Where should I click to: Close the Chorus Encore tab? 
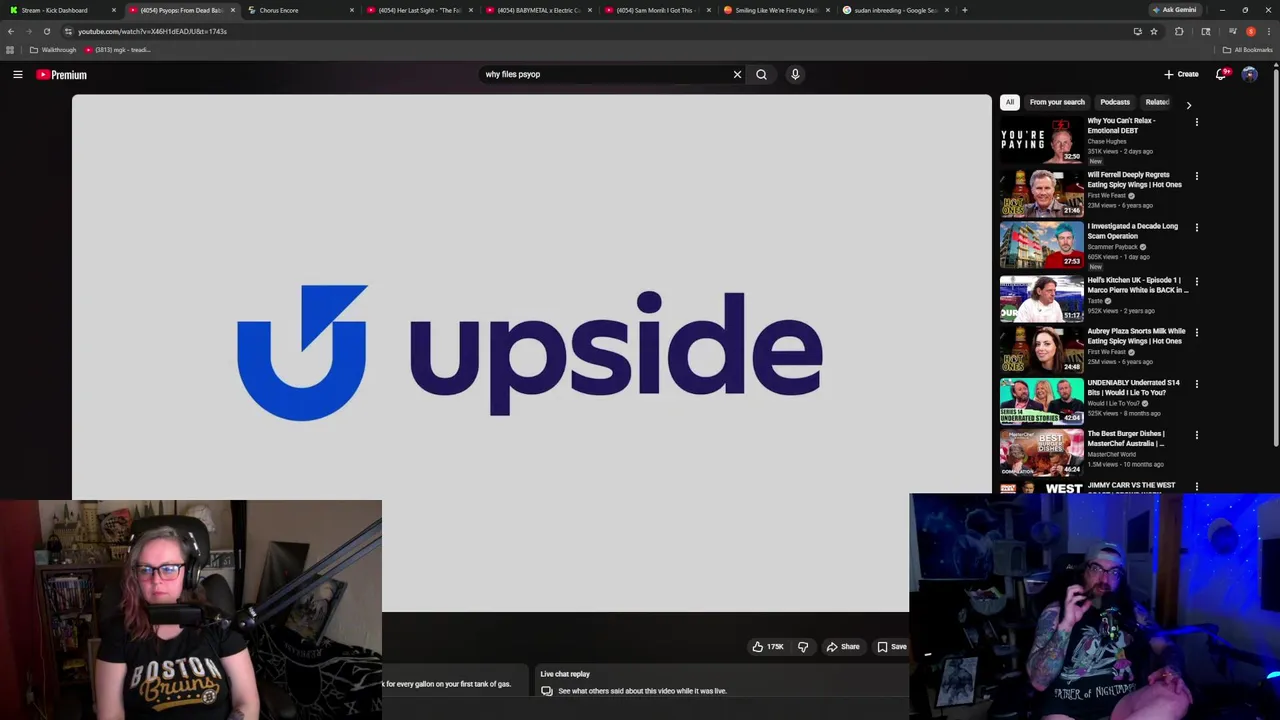pos(352,10)
